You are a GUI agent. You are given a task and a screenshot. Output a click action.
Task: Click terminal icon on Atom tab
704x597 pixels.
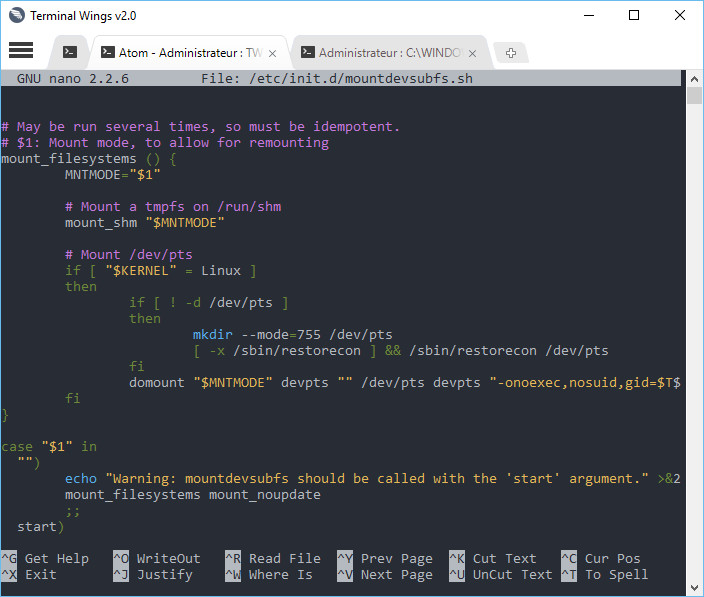pos(107,52)
